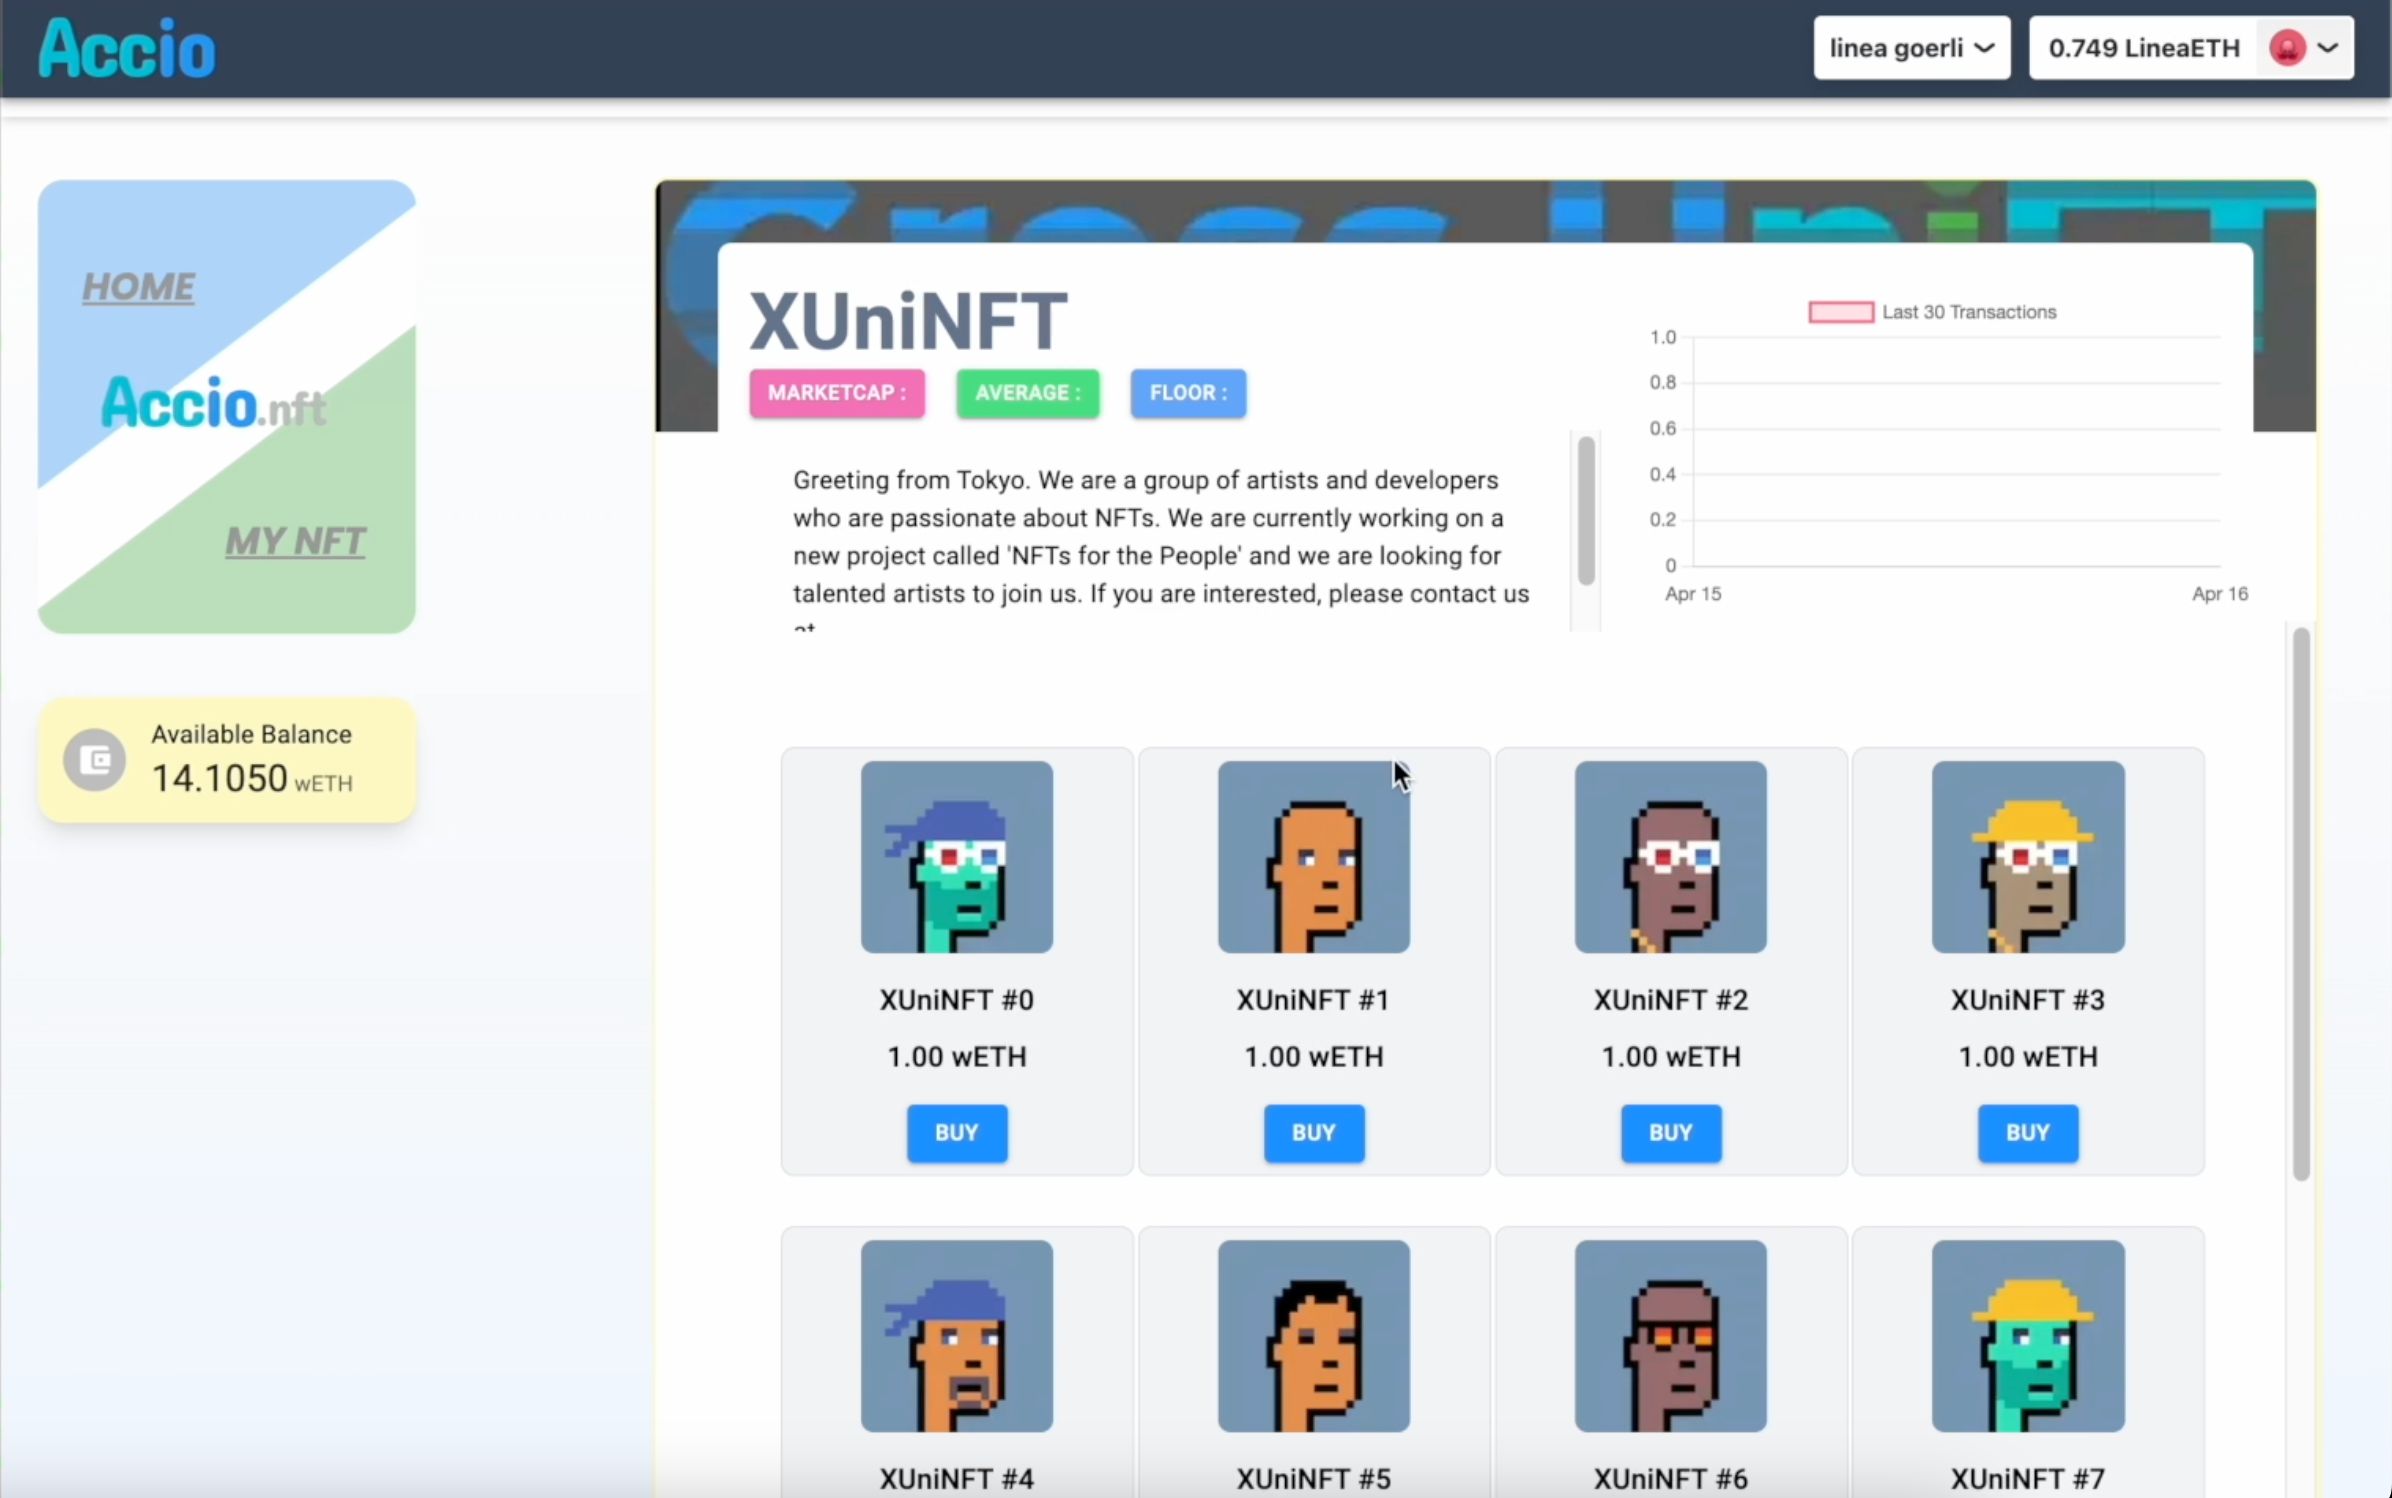Click the NFT list vertical scrollbar

2301,904
